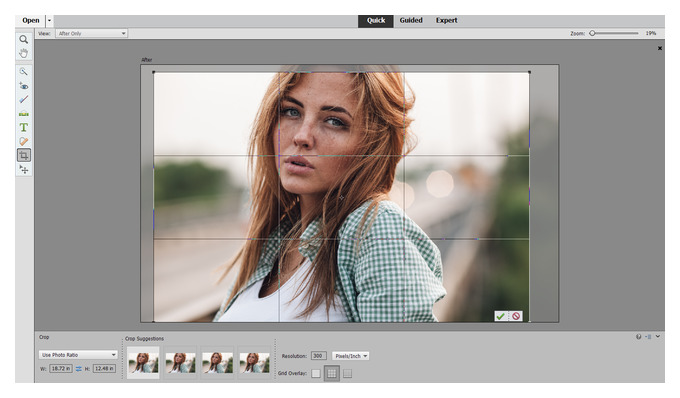Open the crop tool help icon
Viewport: 680px width, 398px height.
click(638, 336)
